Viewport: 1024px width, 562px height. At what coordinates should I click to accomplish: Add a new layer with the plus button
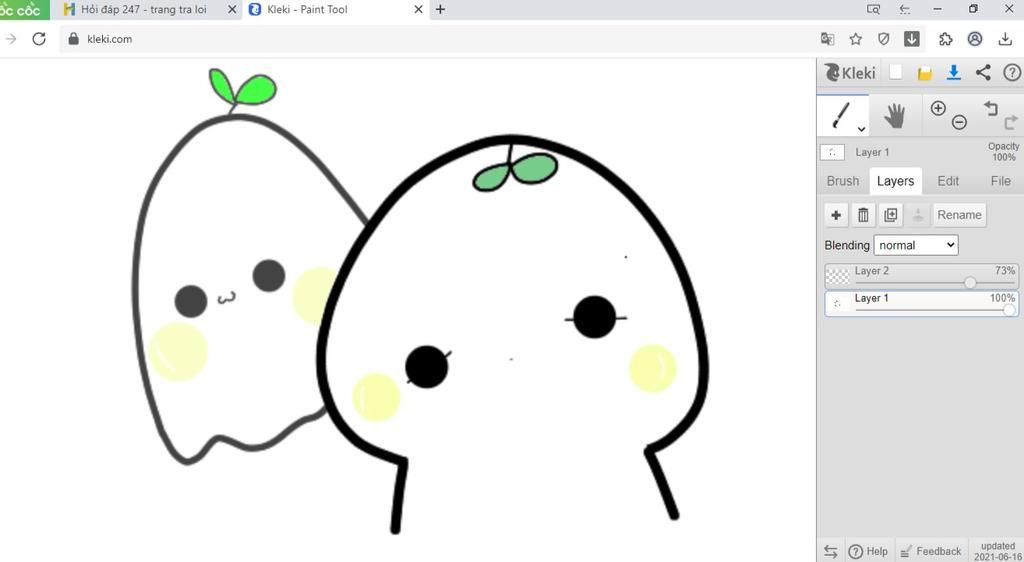click(x=836, y=215)
